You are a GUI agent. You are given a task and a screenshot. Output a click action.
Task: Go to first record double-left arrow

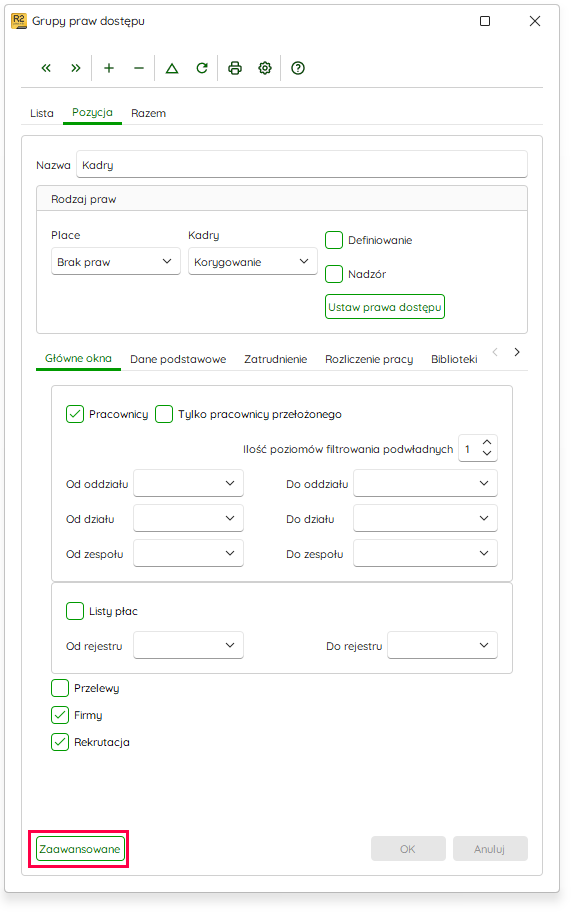pos(46,68)
